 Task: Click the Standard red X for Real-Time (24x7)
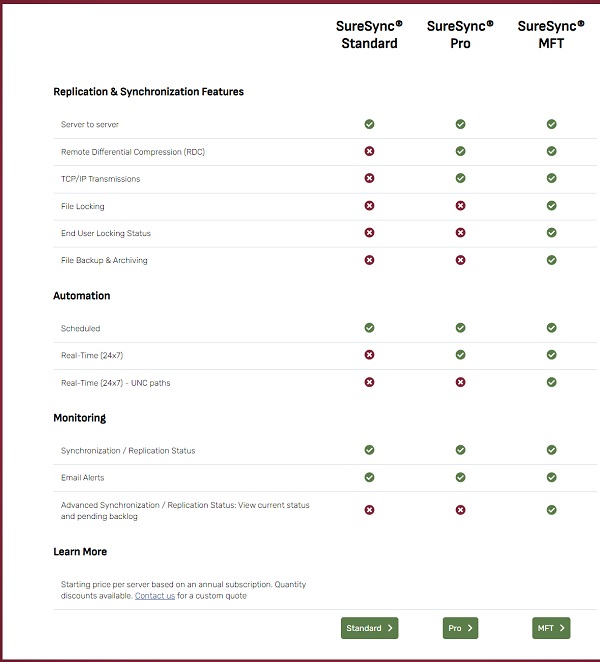(x=369, y=355)
